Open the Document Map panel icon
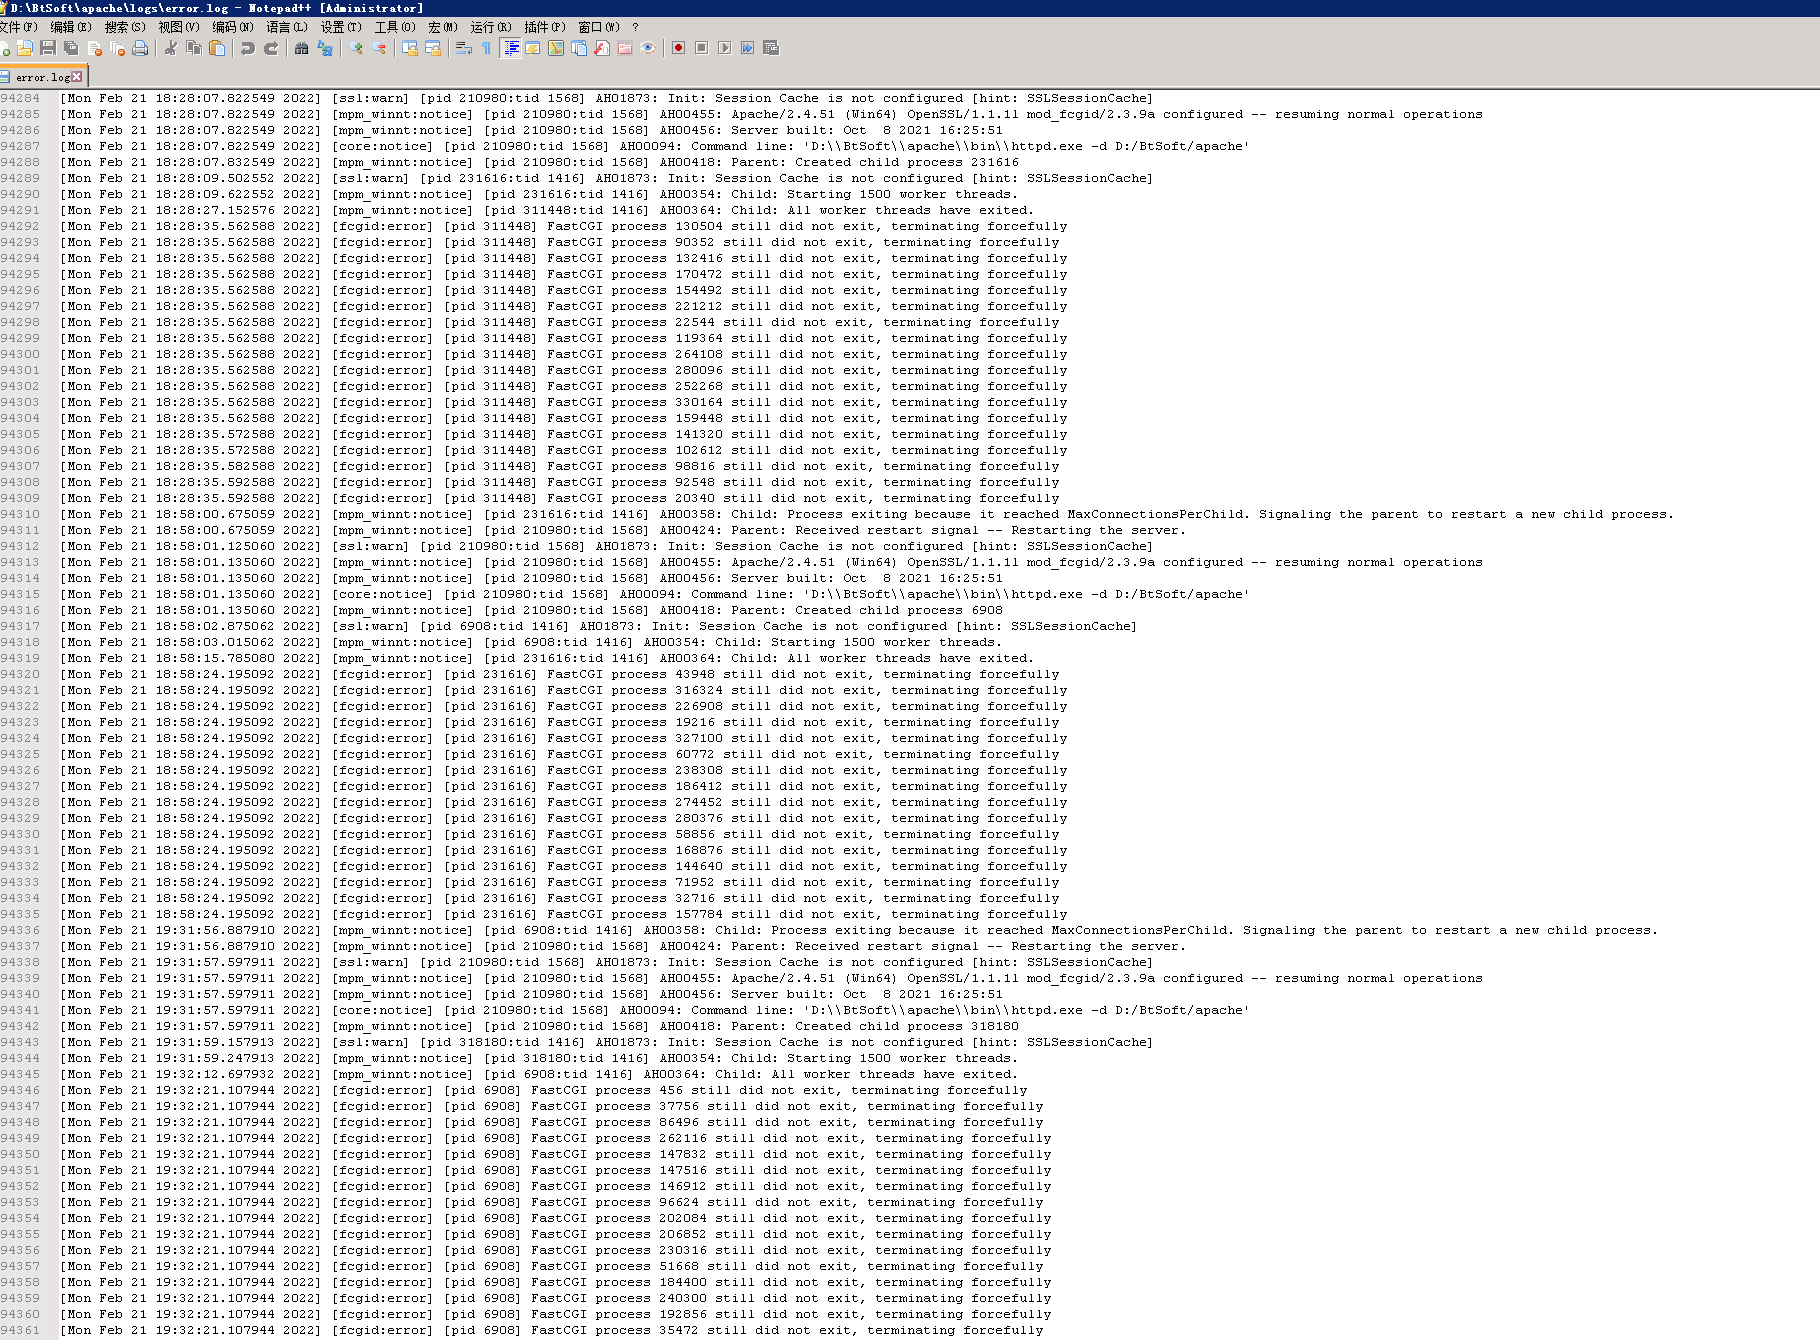Image resolution: width=1820 pixels, height=1340 pixels. click(556, 48)
